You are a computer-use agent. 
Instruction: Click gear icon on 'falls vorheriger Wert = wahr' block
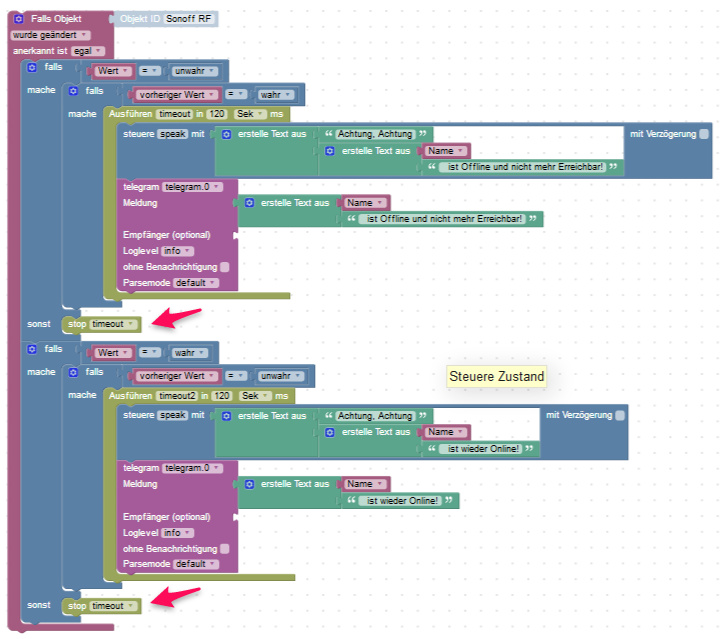(73, 91)
